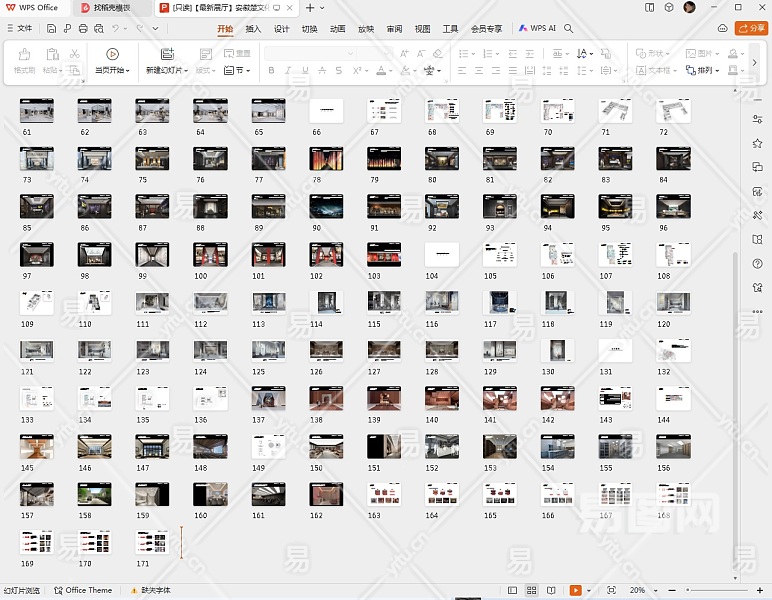The height and width of the screenshot is (600, 772).
Task: Toggle slide sorter view in status bar
Action: pos(532,591)
